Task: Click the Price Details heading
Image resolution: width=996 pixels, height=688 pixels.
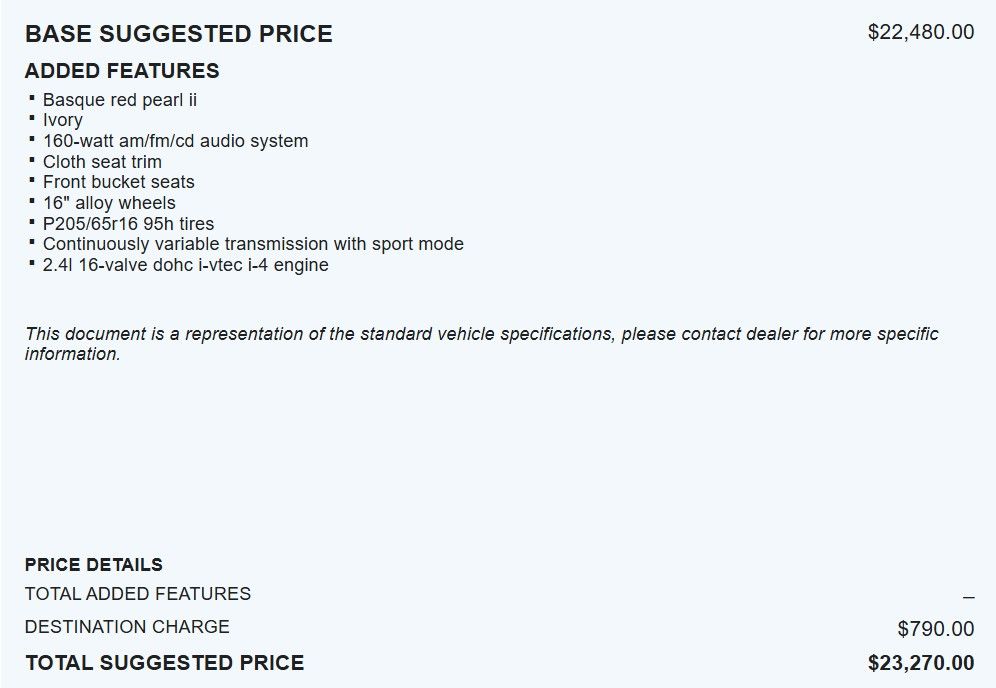Action: tap(93, 565)
